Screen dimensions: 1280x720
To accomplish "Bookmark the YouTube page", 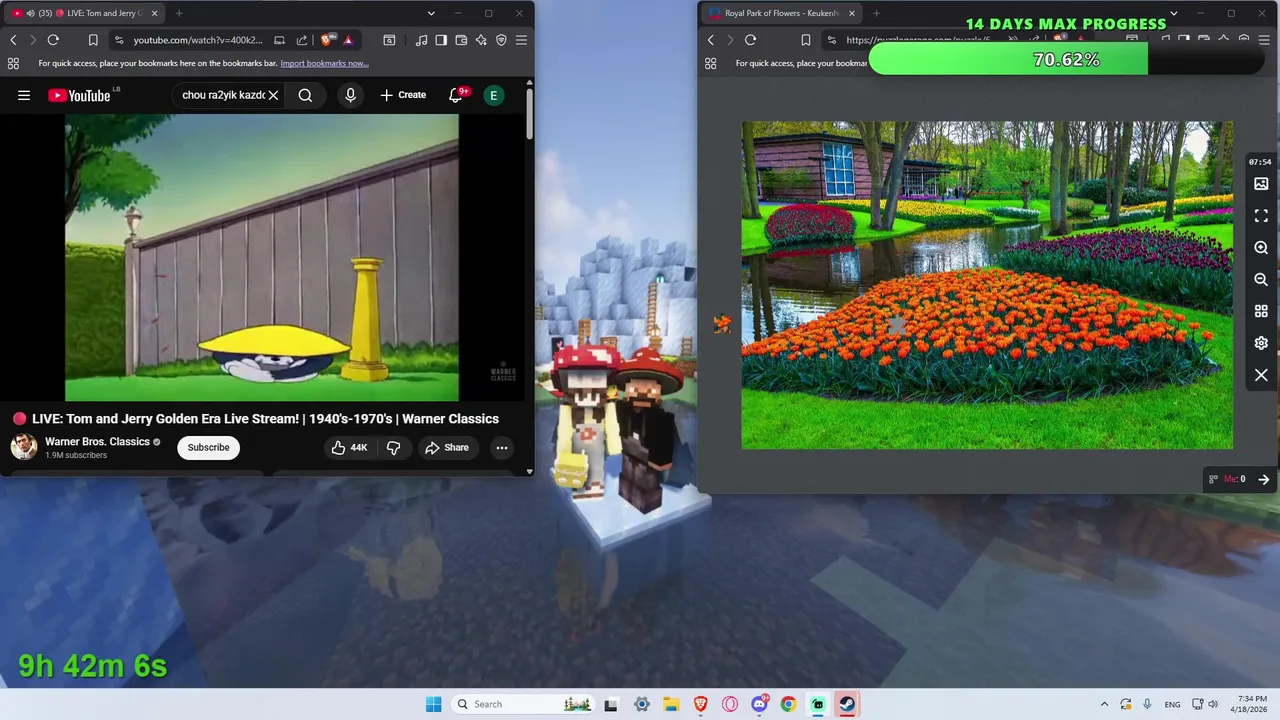I will pos(93,40).
